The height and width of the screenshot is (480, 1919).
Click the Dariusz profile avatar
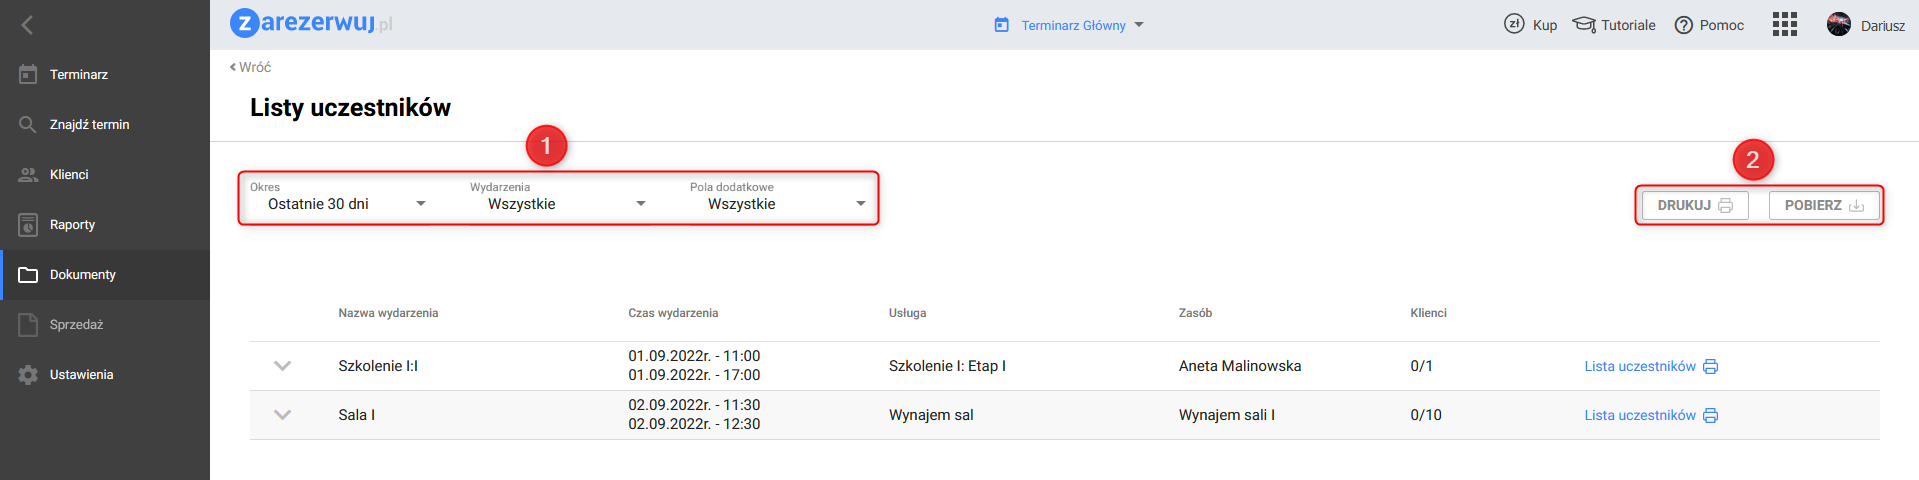(x=1838, y=25)
